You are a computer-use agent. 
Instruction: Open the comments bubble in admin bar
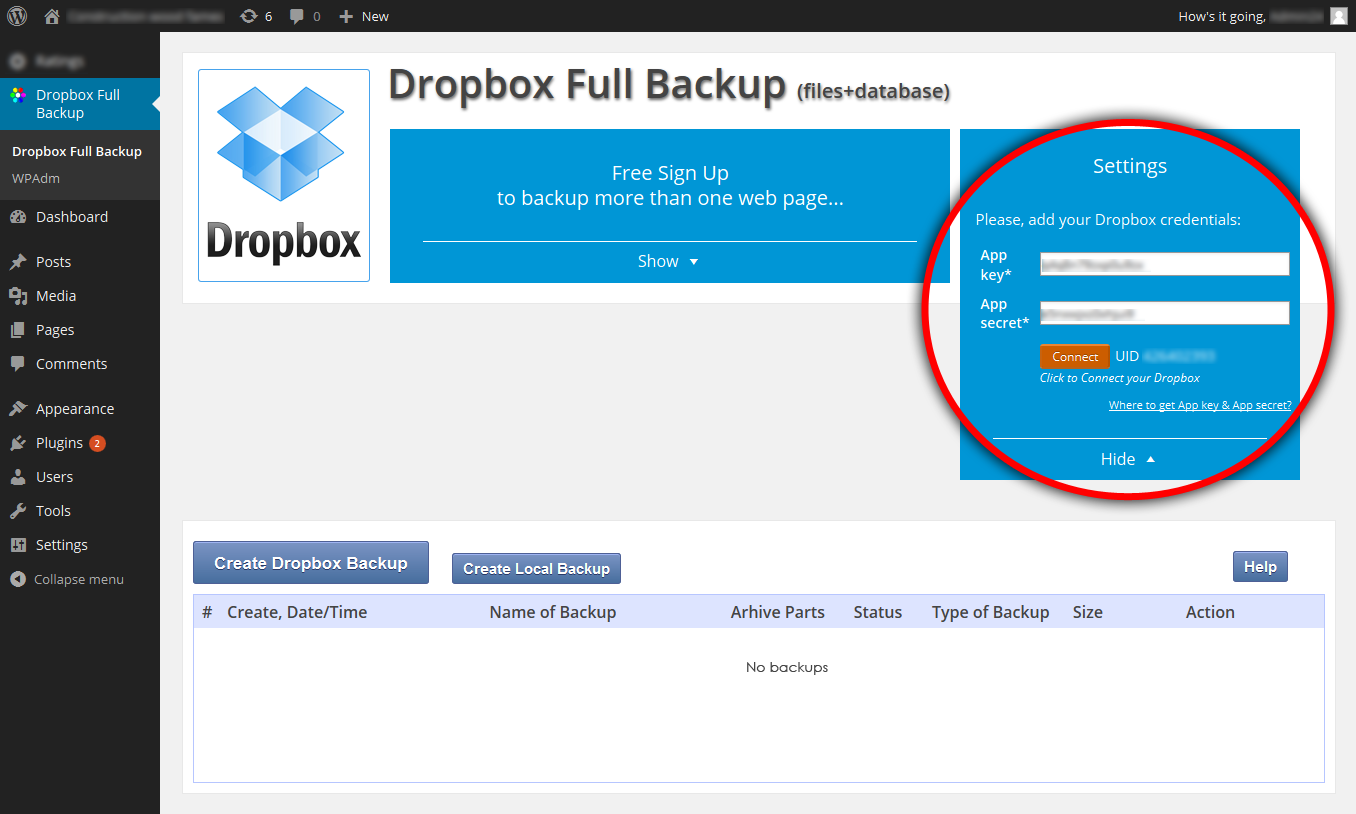pyautogui.click(x=297, y=16)
